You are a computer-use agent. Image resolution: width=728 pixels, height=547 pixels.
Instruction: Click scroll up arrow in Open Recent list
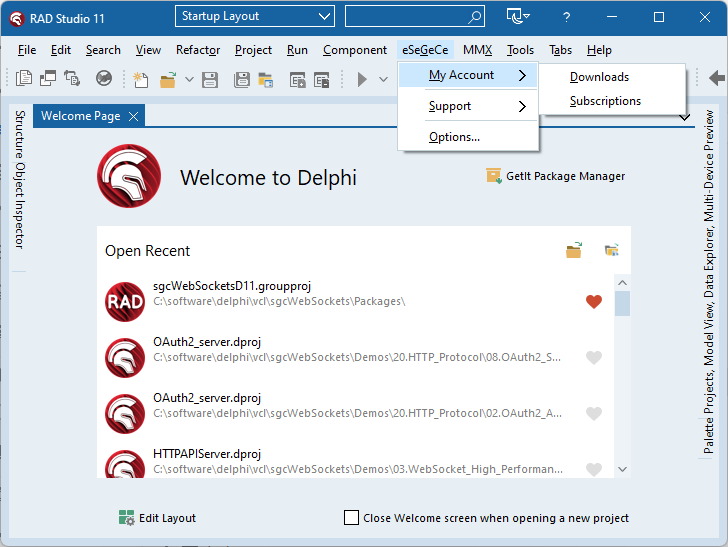pyautogui.click(x=623, y=282)
